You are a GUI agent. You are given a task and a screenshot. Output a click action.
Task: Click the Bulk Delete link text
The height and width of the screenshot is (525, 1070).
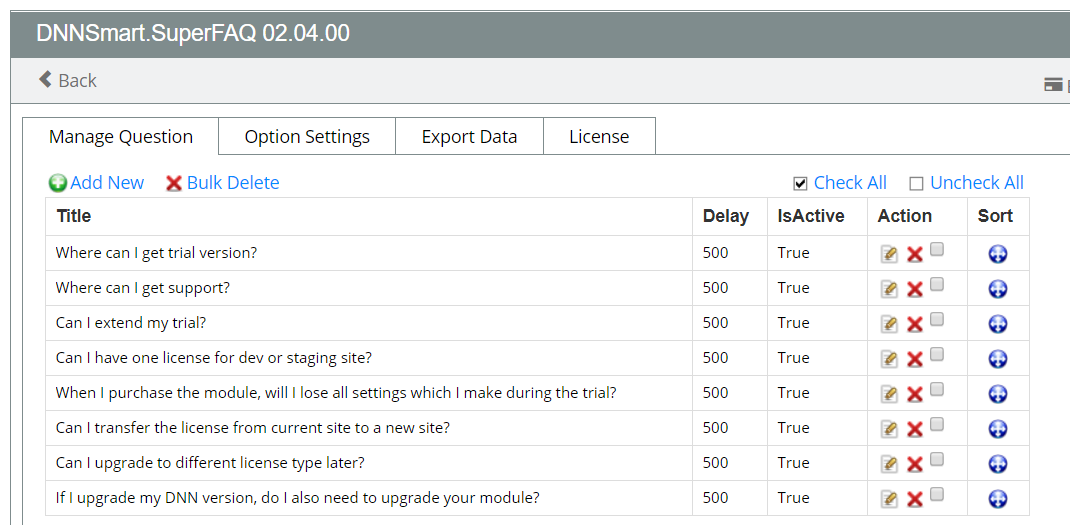pos(233,183)
